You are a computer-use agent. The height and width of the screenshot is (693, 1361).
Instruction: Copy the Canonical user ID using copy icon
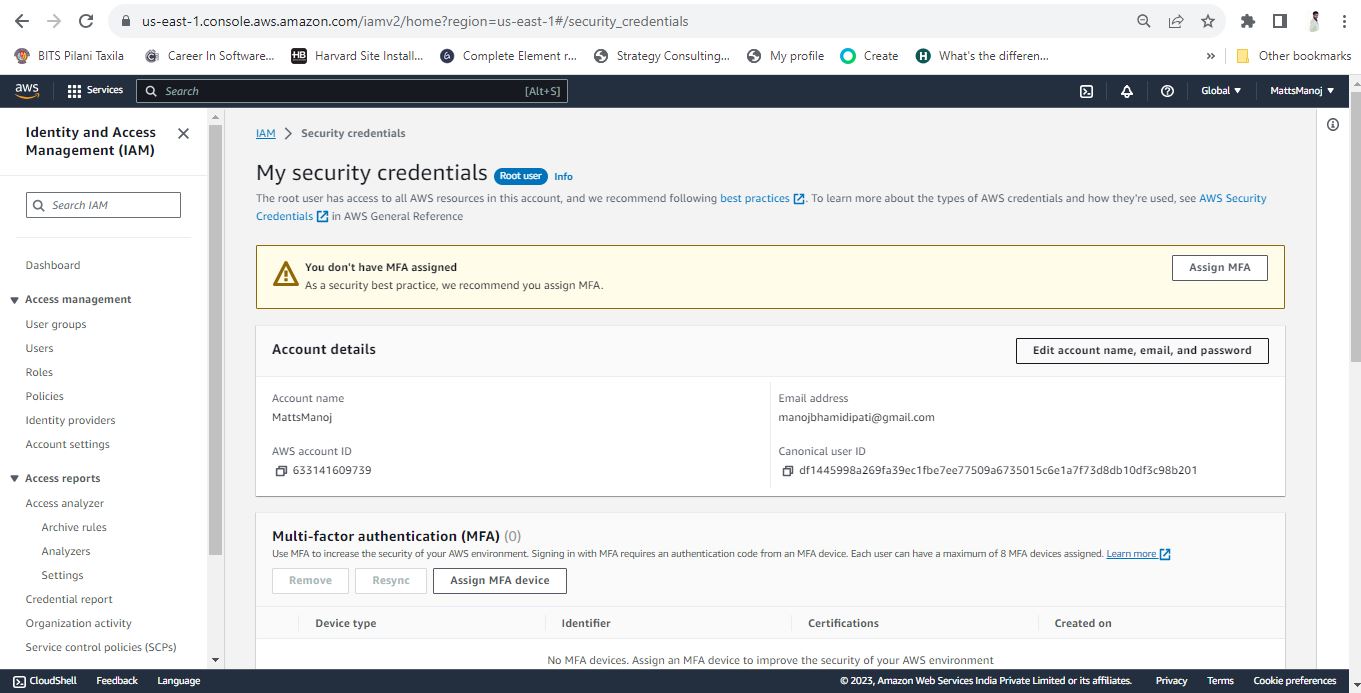click(x=788, y=470)
